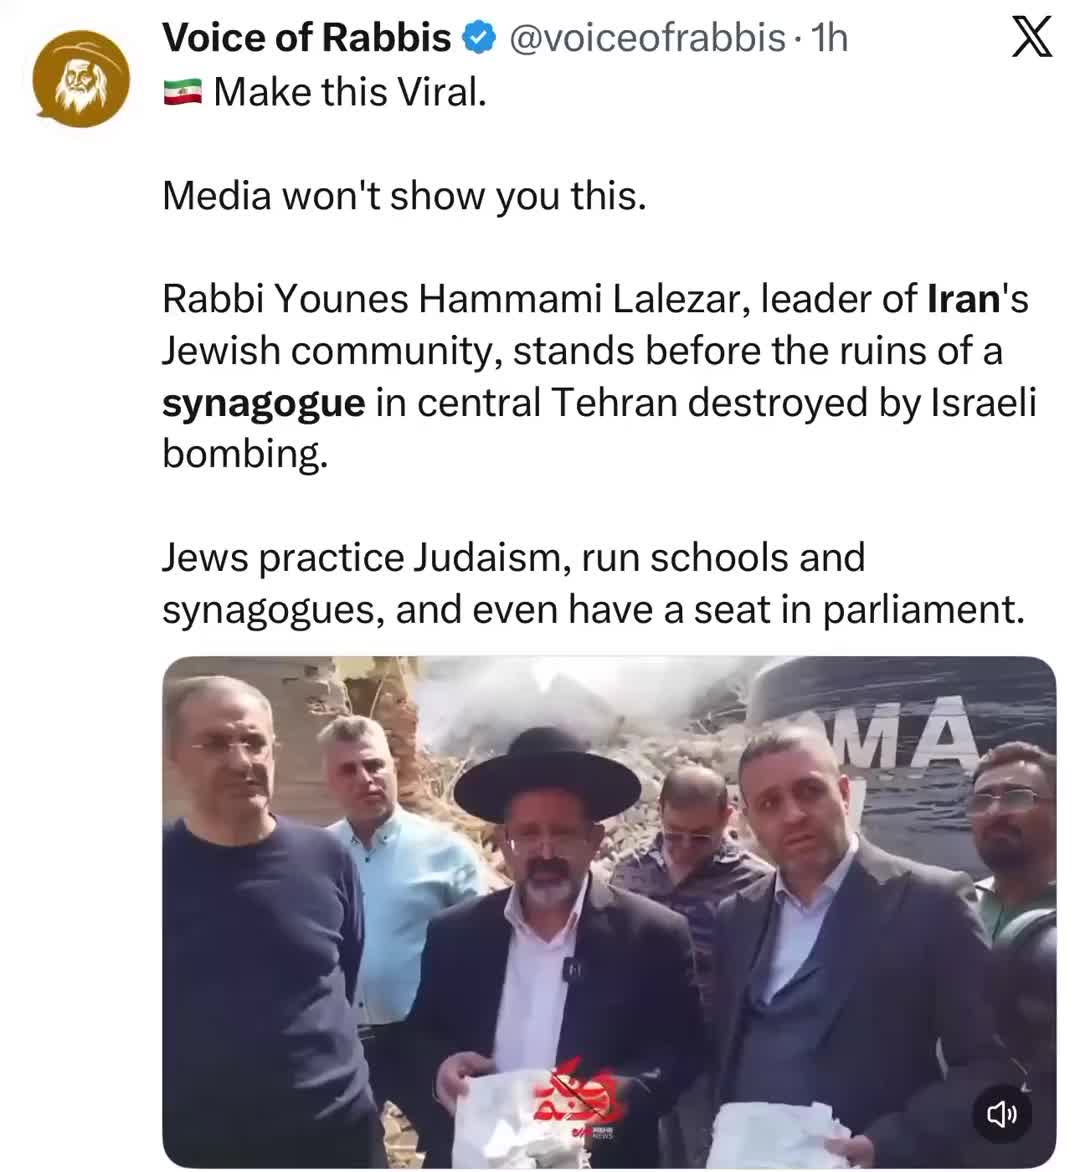The image size is (1080, 1172).
Task: Open the post via the 1h timestamp
Action: pyautogui.click(x=830, y=38)
